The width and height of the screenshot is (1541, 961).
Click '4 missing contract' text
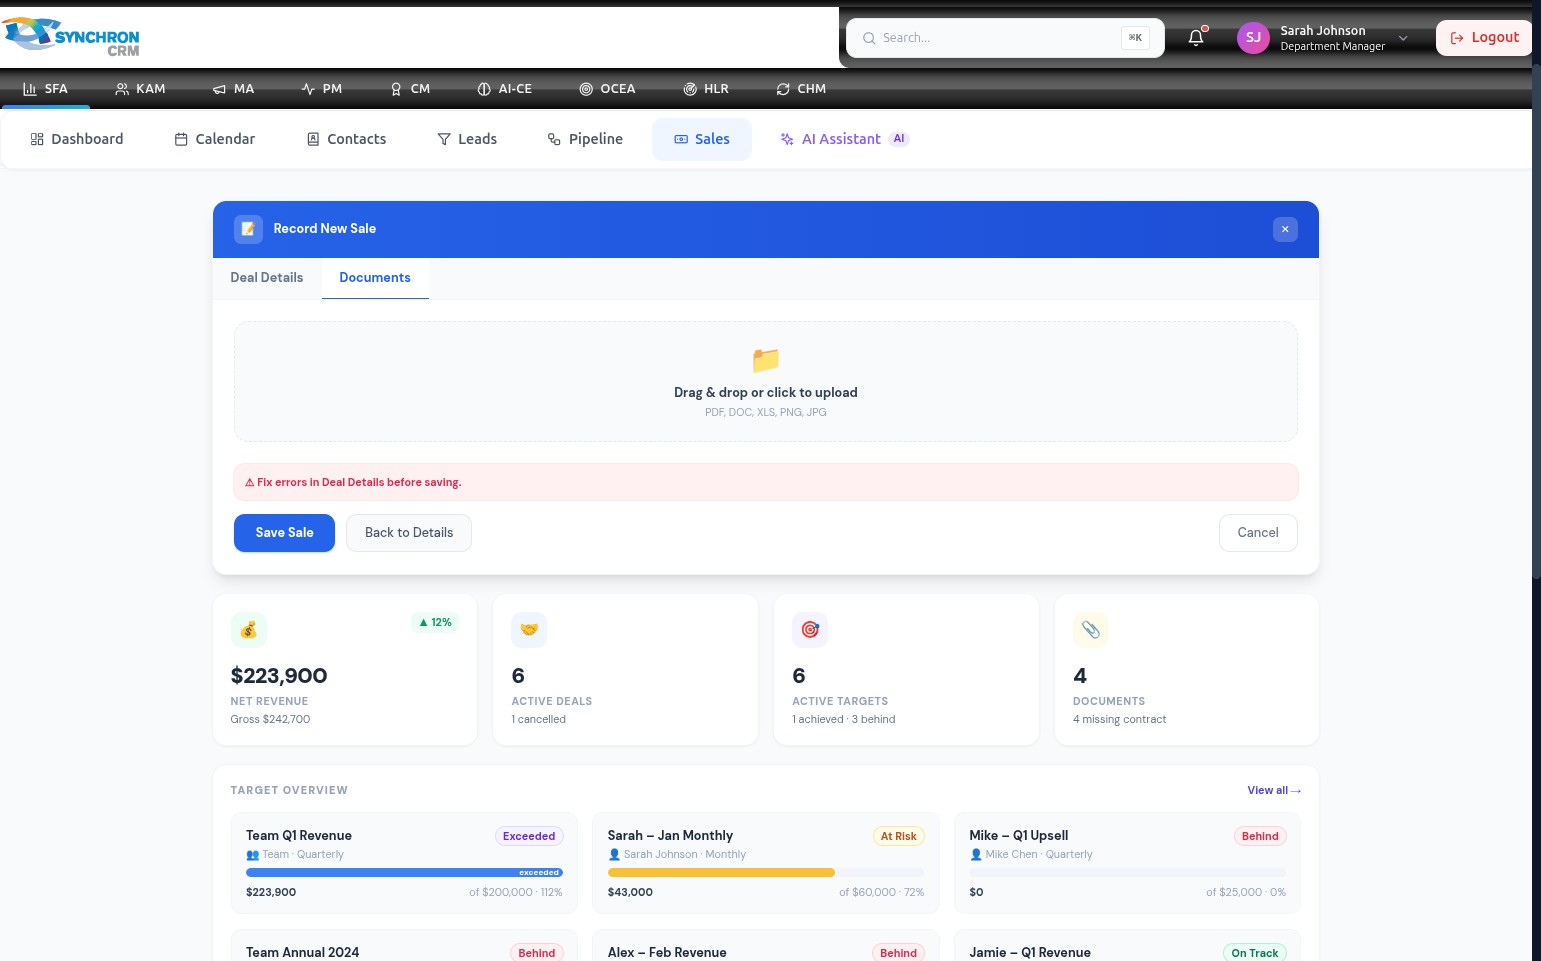point(1120,720)
